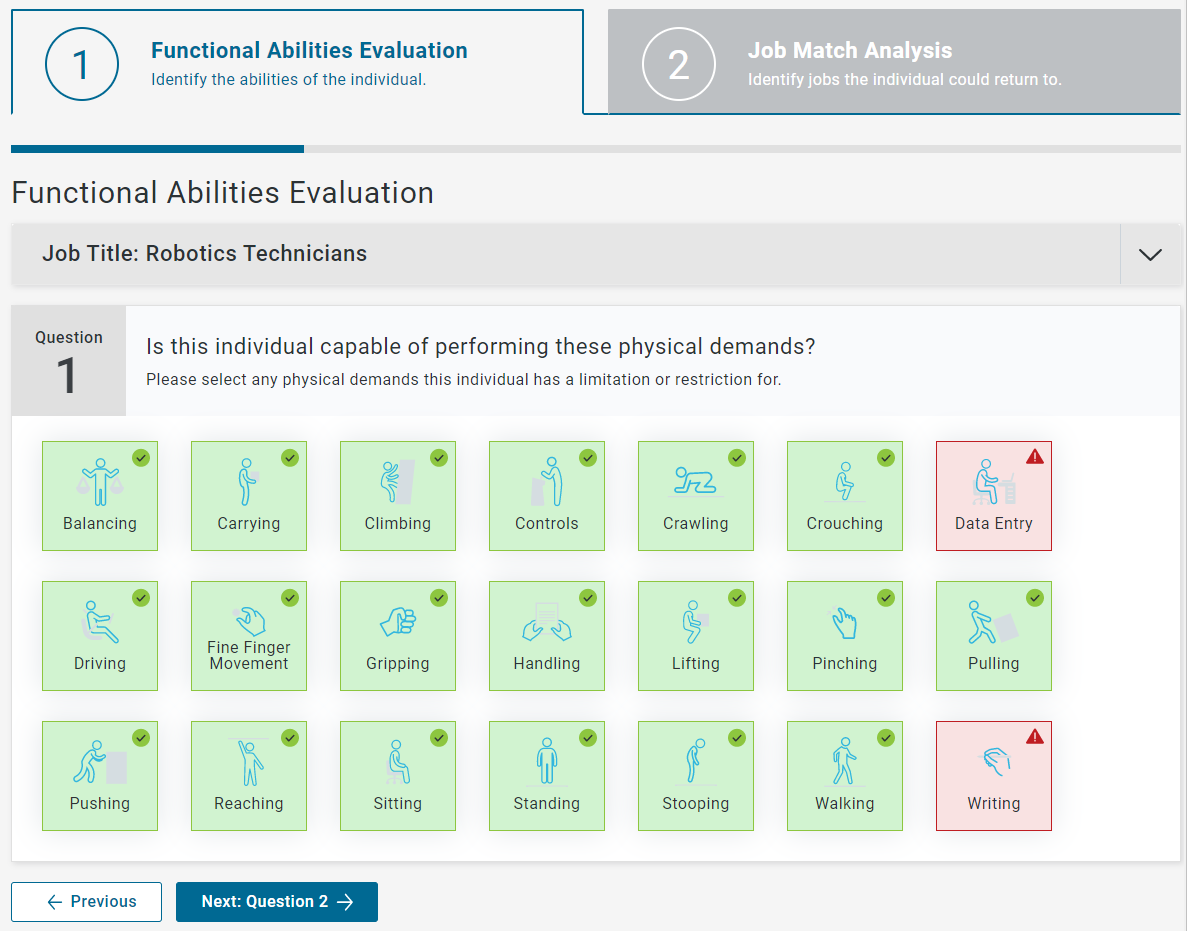Select the Lifting demand icon
This screenshot has width=1187, height=931.
[695, 622]
